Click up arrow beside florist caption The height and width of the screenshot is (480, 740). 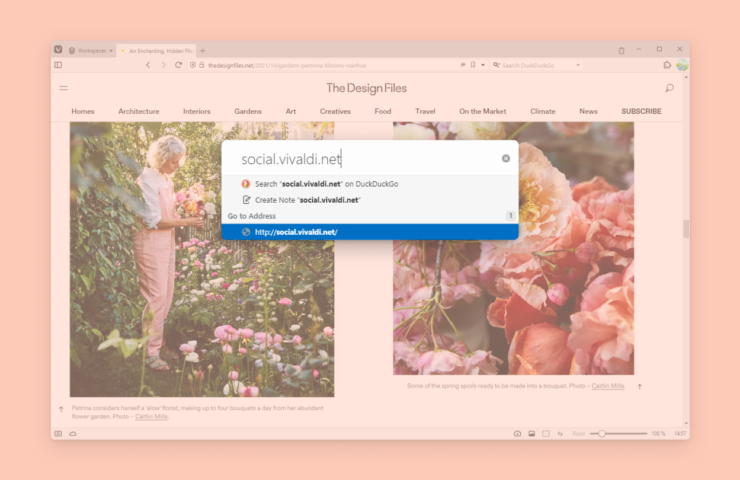61,409
